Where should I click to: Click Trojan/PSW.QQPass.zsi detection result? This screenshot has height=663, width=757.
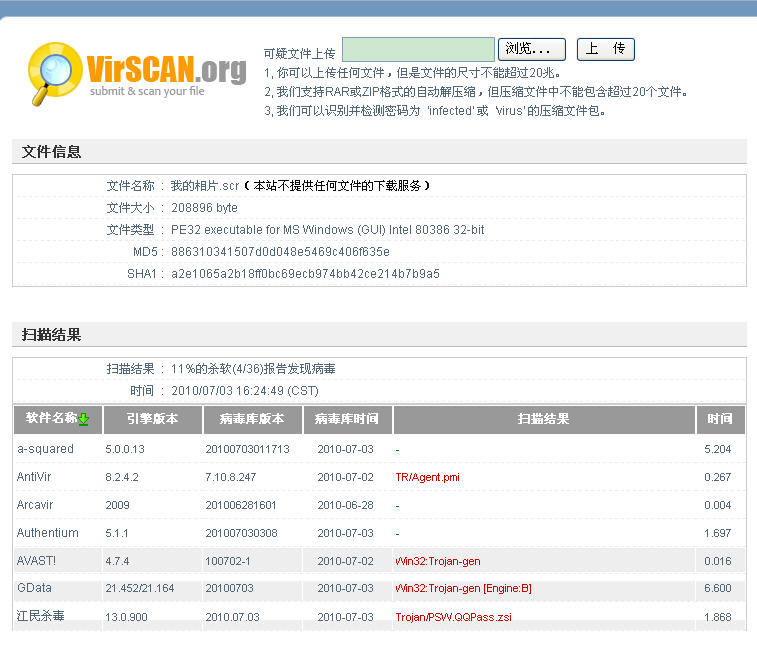coord(453,617)
